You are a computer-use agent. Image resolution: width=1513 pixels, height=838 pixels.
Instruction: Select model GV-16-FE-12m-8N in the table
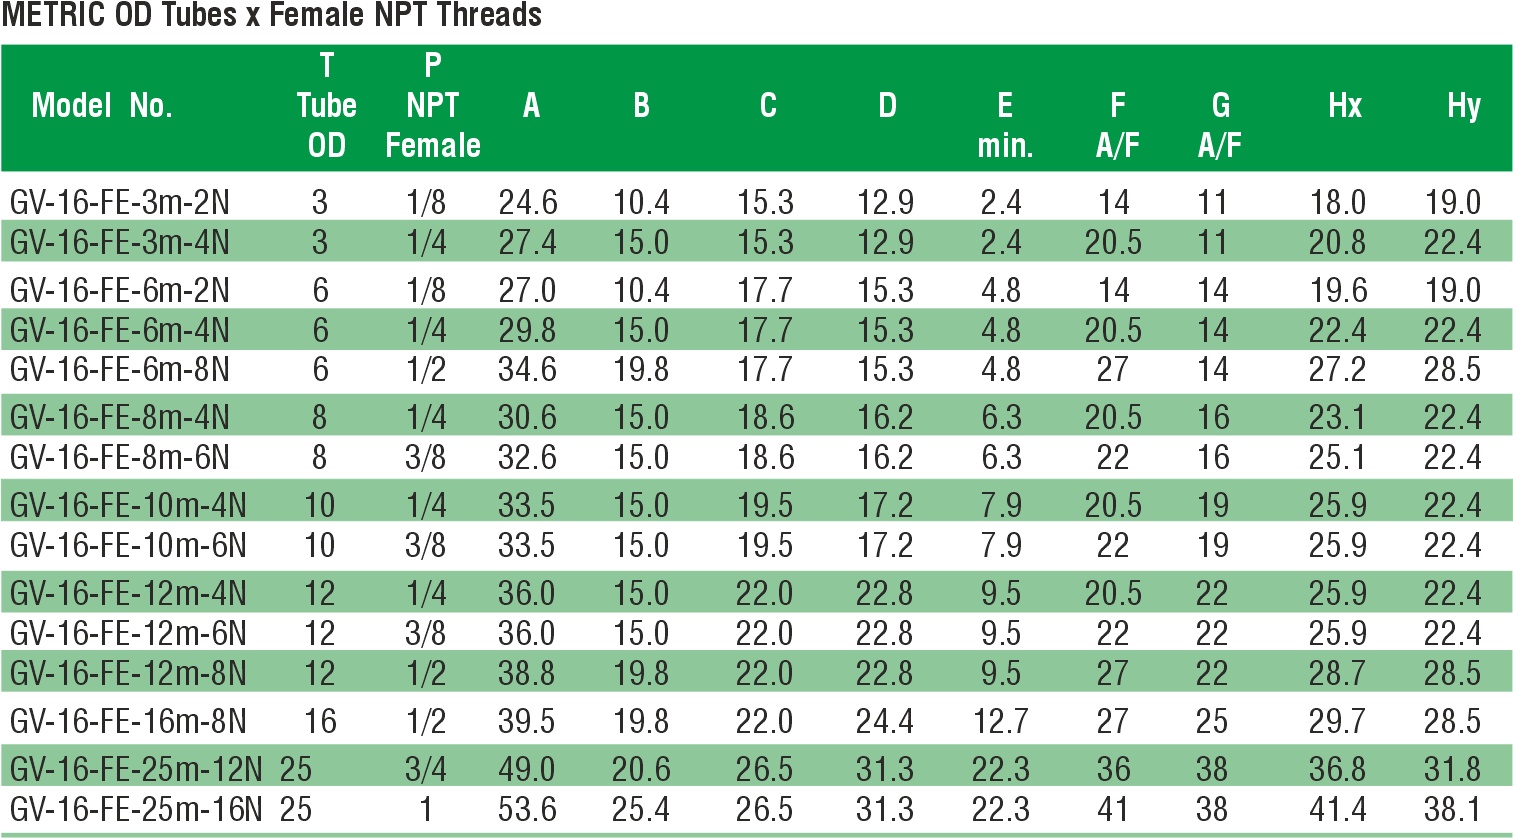click(x=128, y=673)
